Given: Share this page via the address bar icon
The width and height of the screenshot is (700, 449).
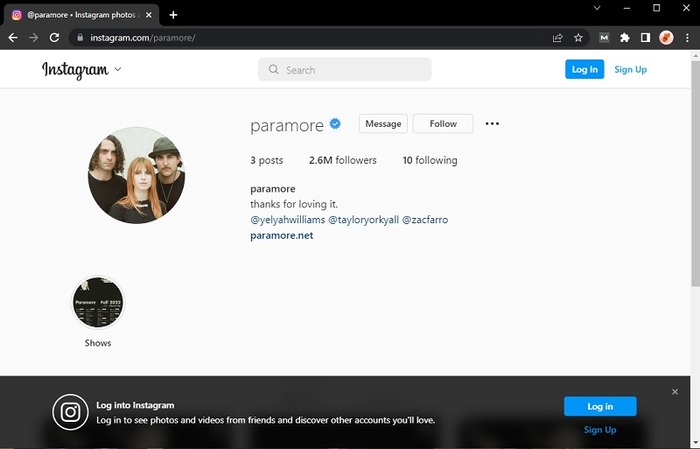Looking at the screenshot, I should (x=558, y=38).
